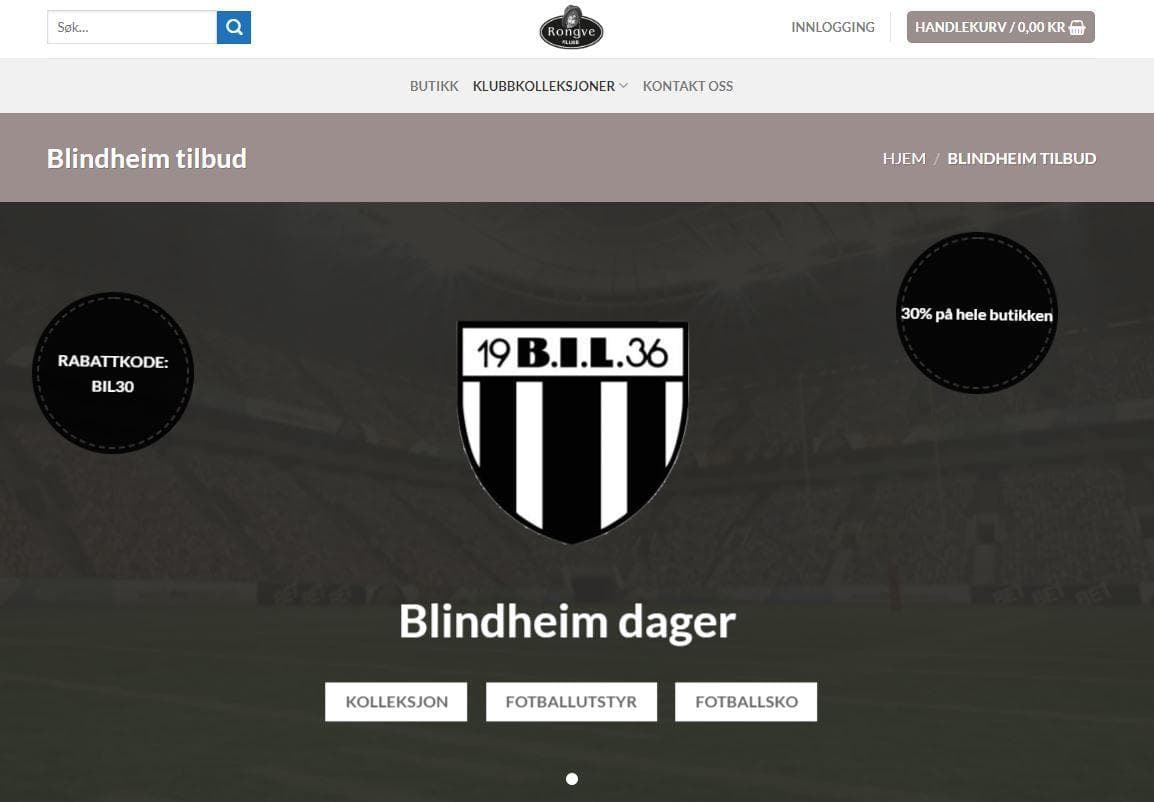The width and height of the screenshot is (1154, 802).
Task: Follow the Hjem breadcrumb link
Action: [x=904, y=158]
